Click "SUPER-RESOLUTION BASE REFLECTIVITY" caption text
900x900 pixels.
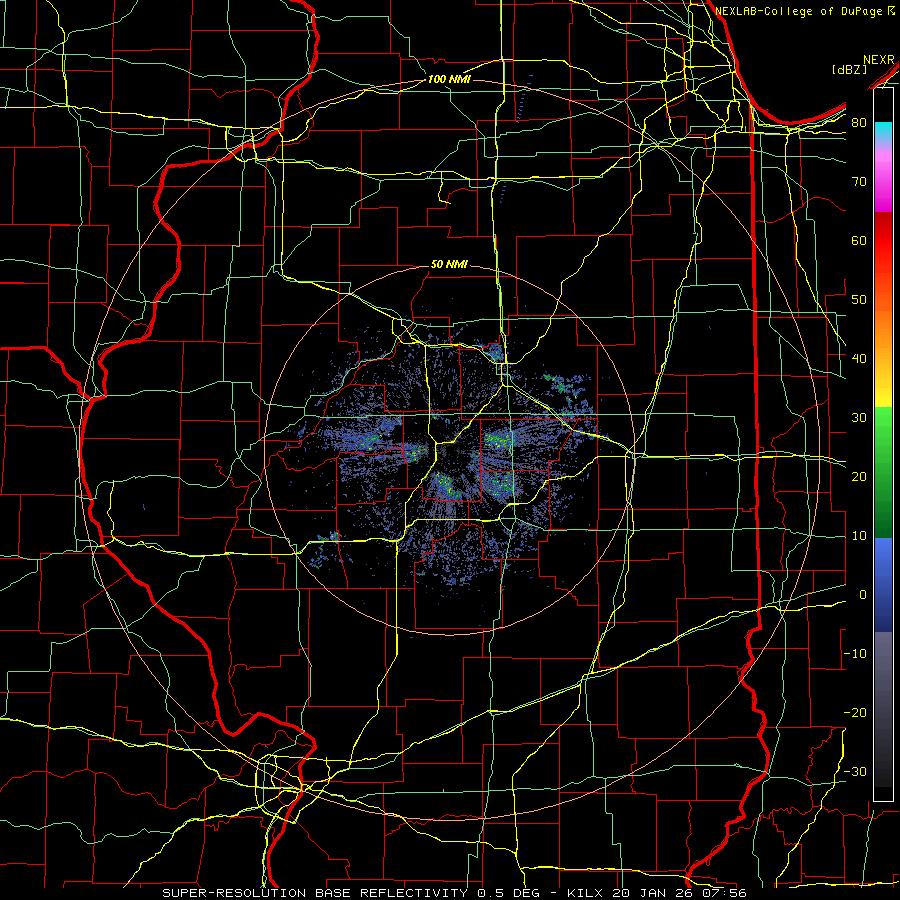click(315, 893)
